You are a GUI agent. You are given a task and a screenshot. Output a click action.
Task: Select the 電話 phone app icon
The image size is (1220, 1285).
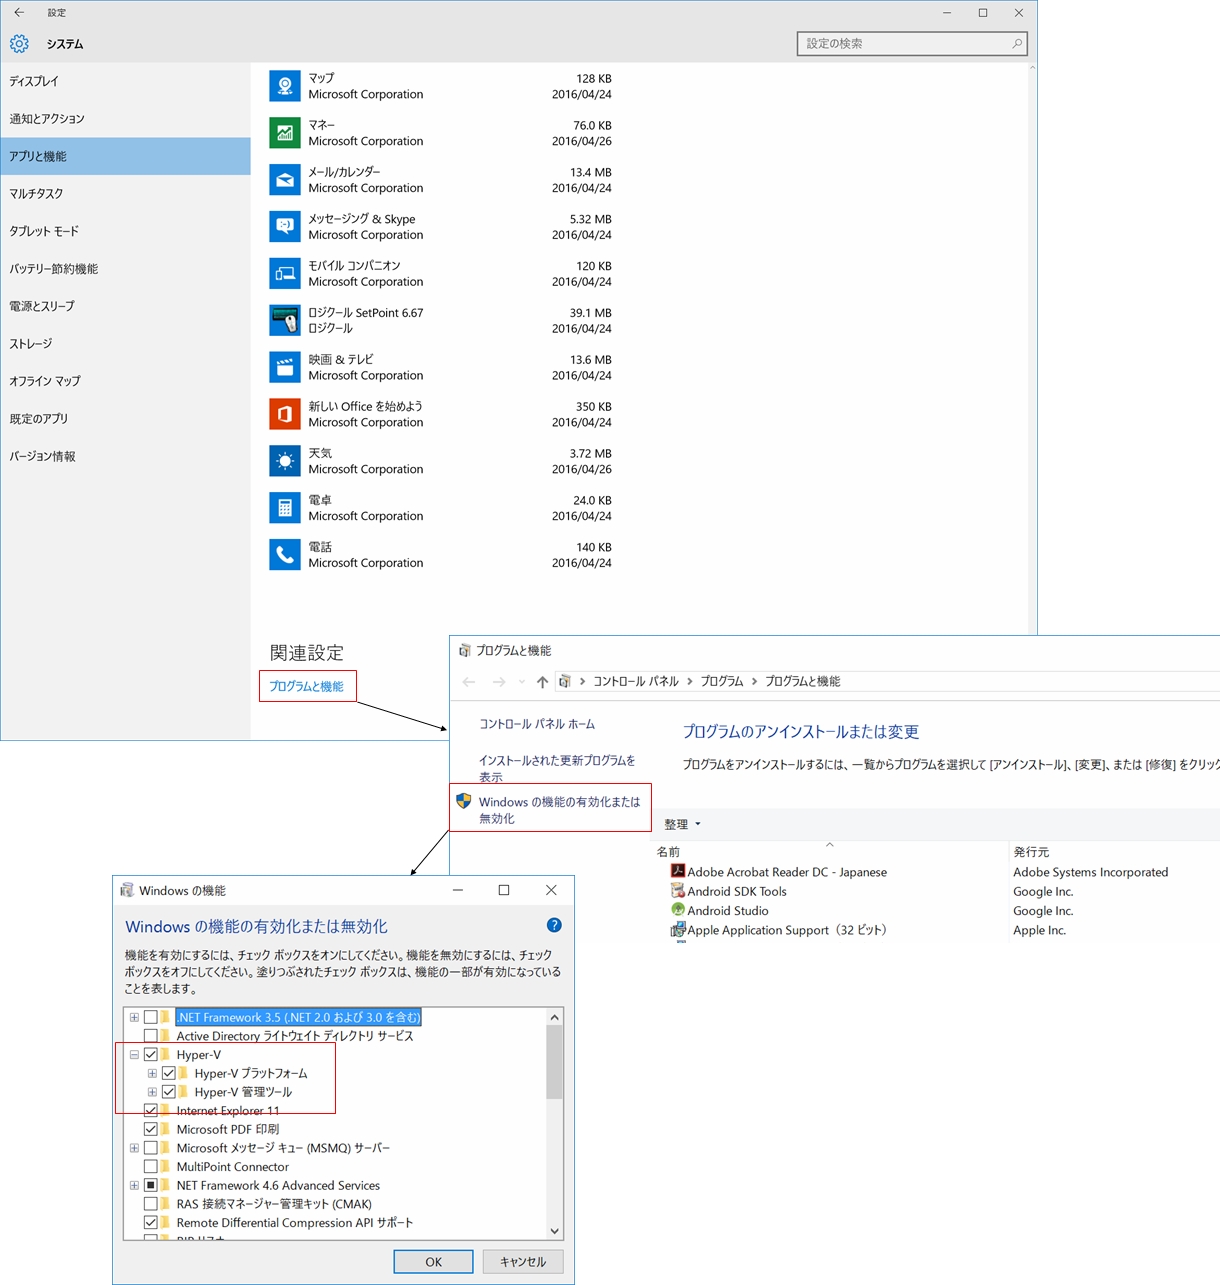pos(285,555)
